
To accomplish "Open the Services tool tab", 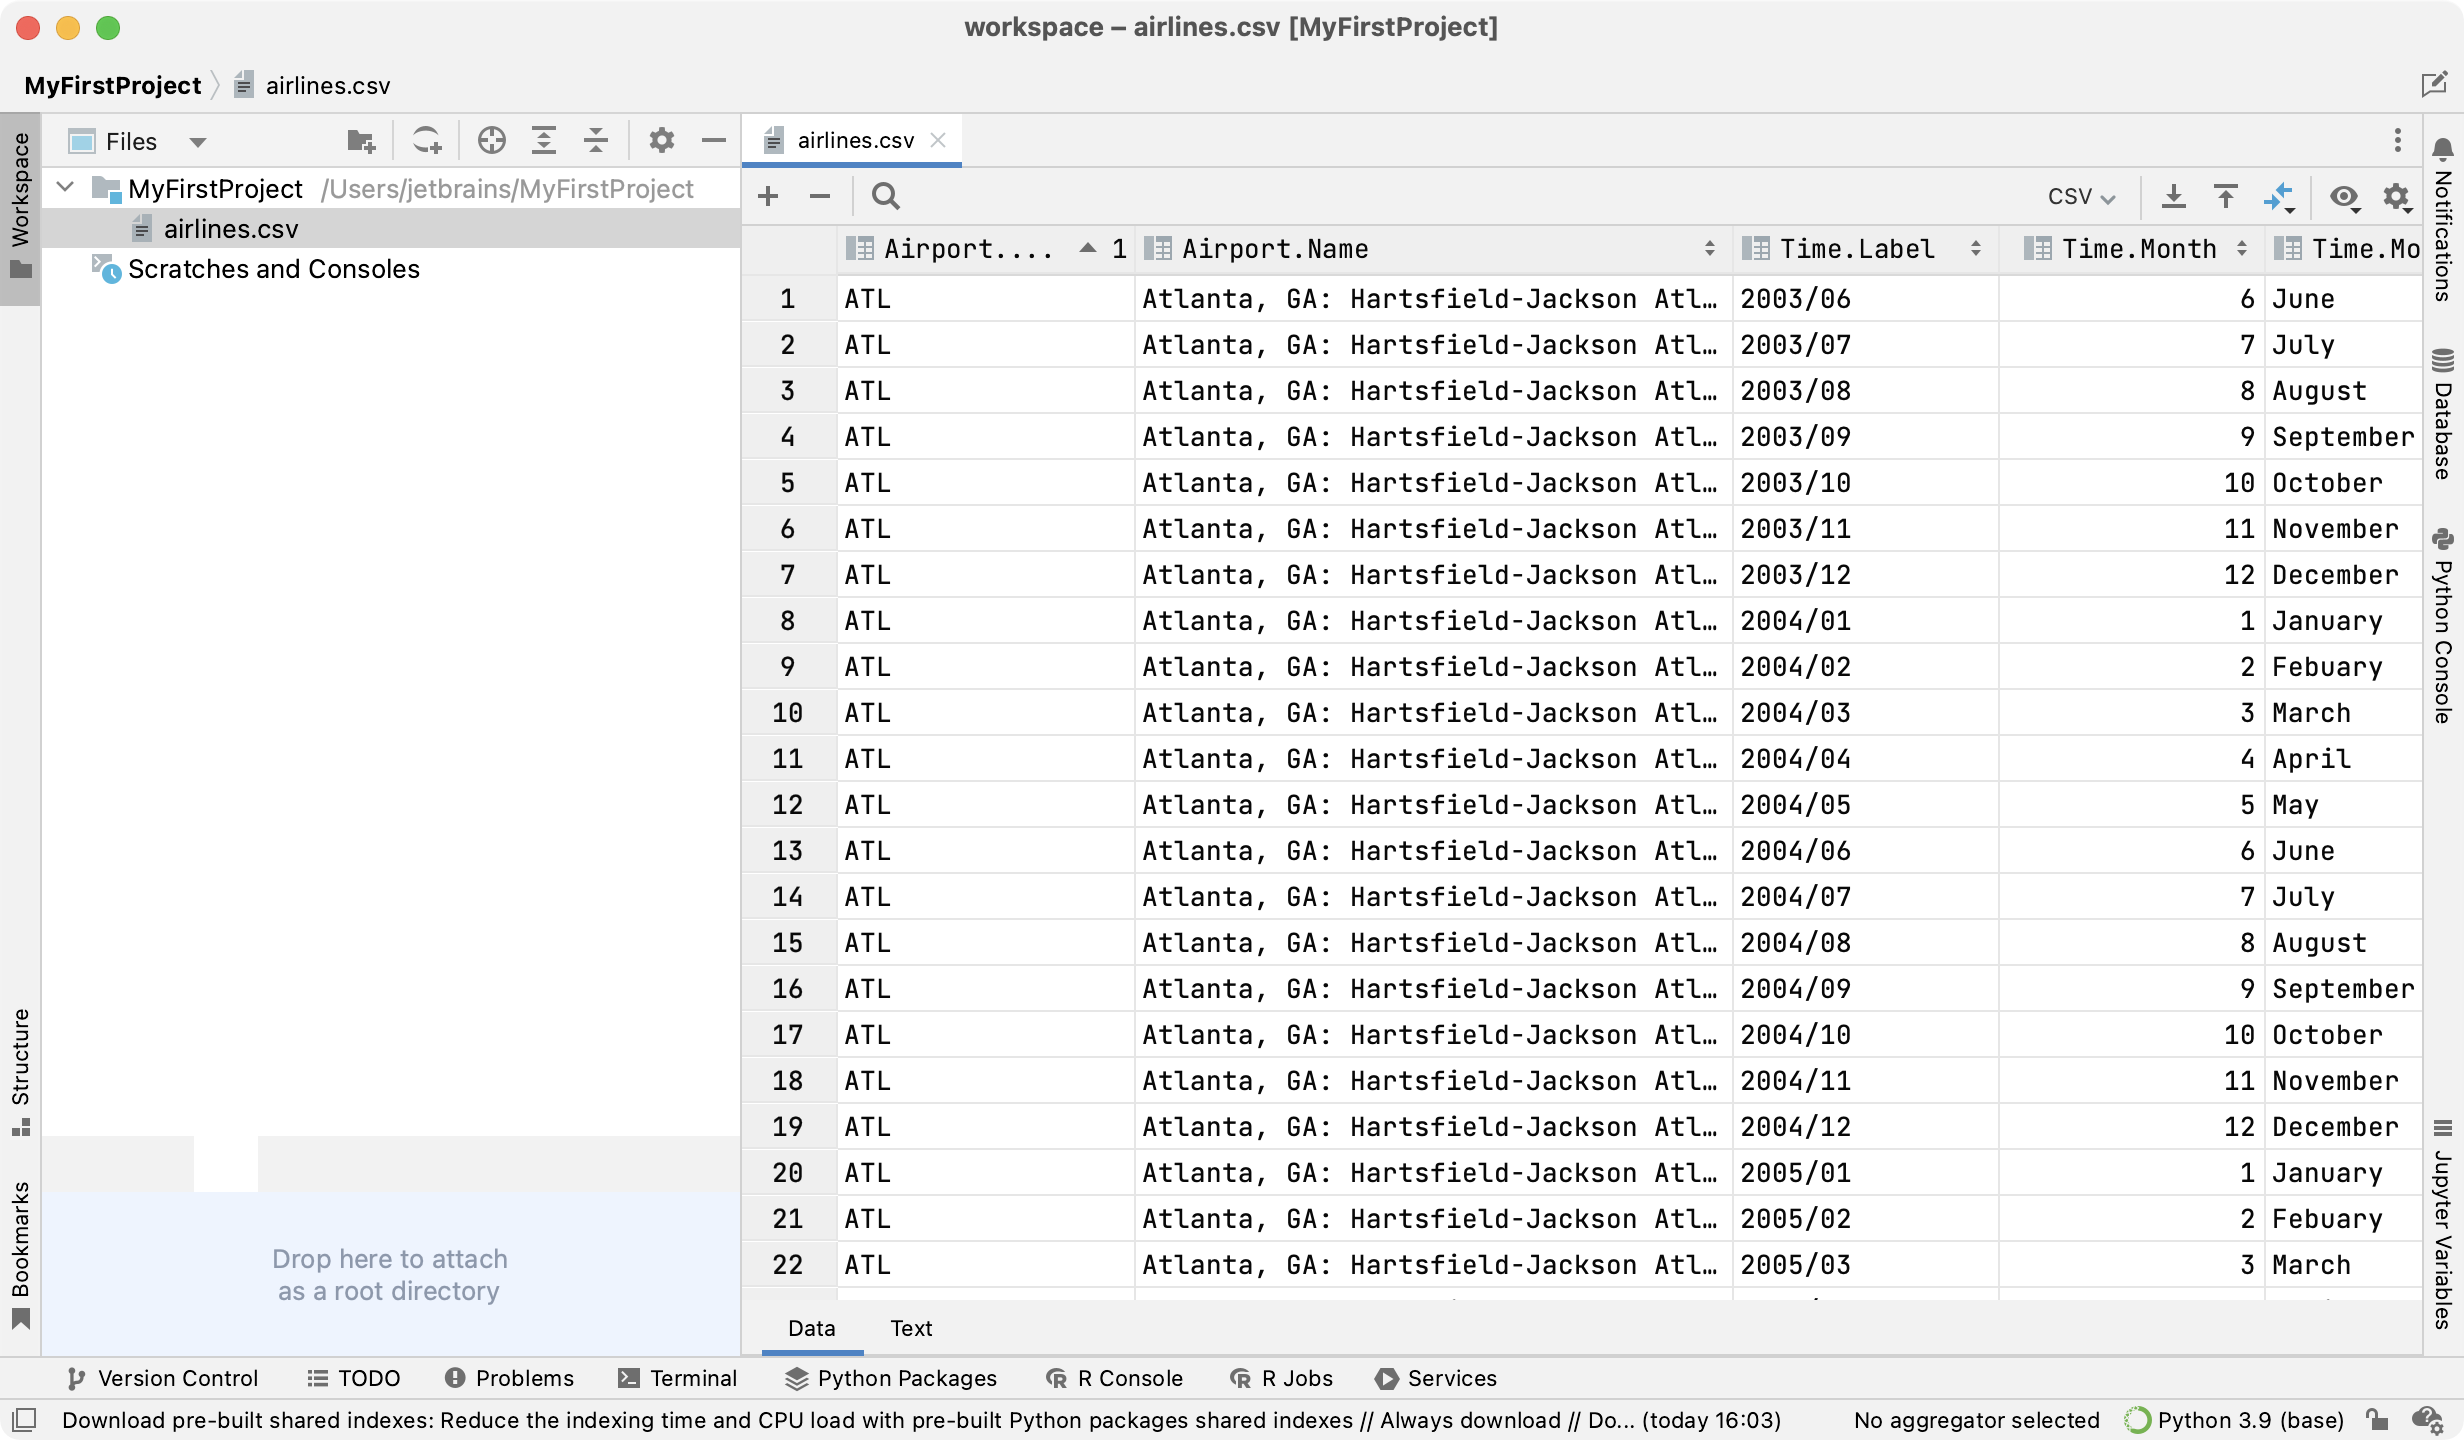I will [1436, 1378].
